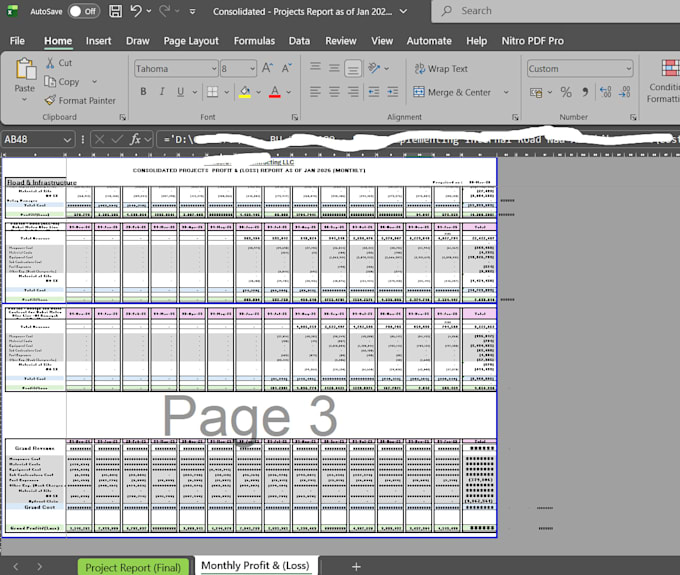Image resolution: width=680 pixels, height=575 pixels.
Task: Toggle Wrap Text
Action: (441, 69)
